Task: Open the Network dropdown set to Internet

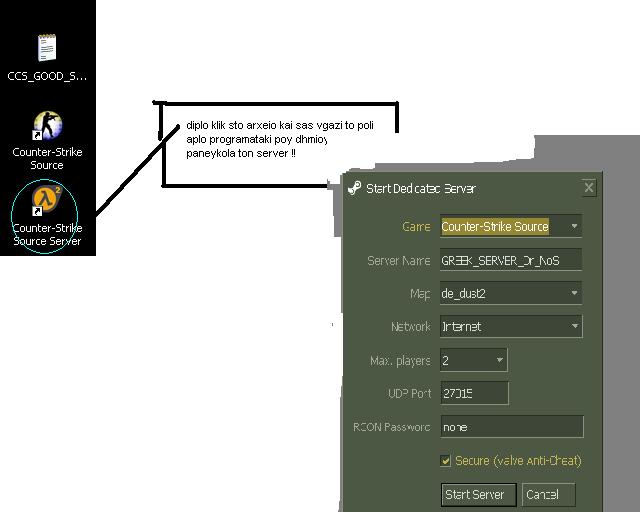Action: (511, 326)
